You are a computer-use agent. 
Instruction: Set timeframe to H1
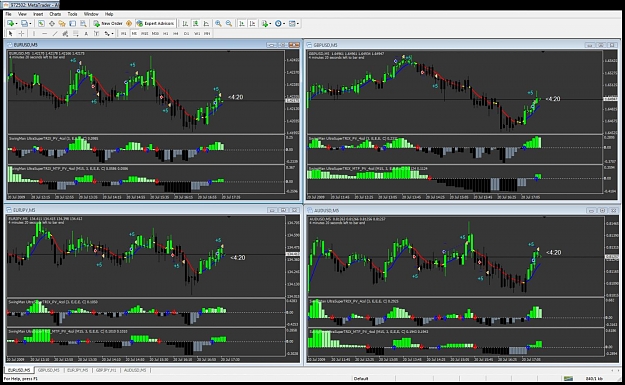tap(165, 34)
